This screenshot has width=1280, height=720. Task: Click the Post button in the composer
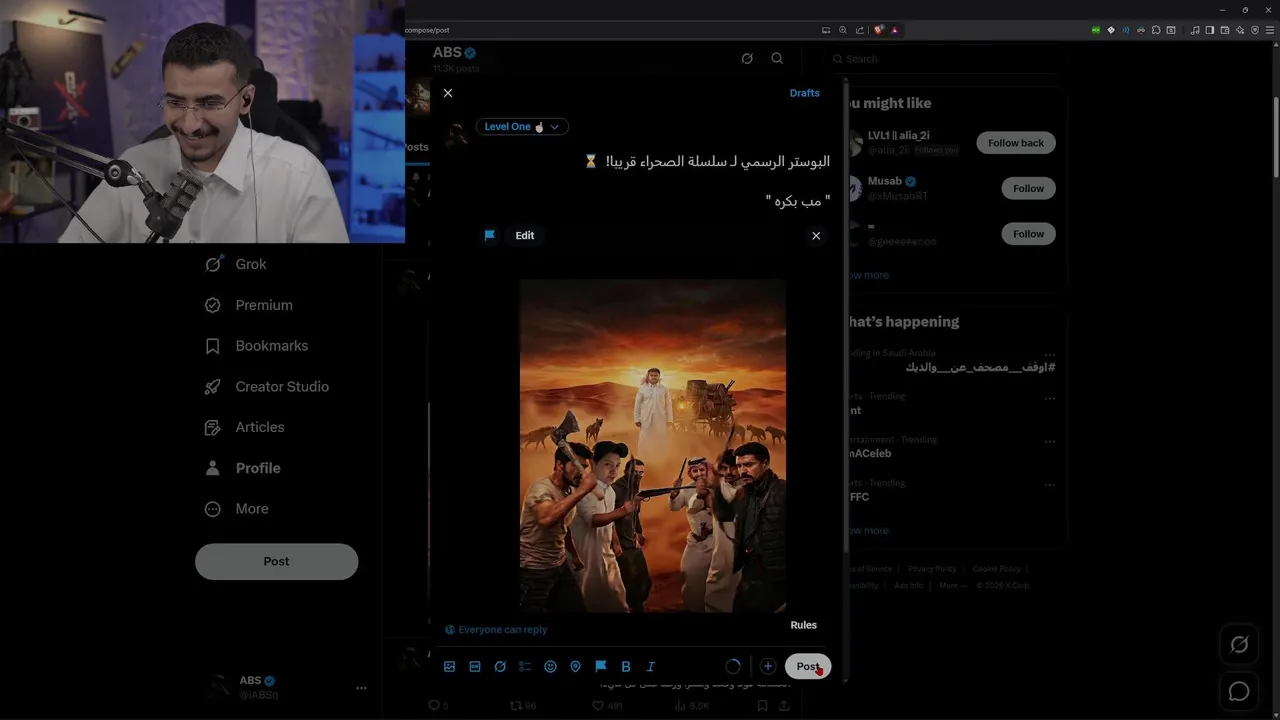click(808, 666)
